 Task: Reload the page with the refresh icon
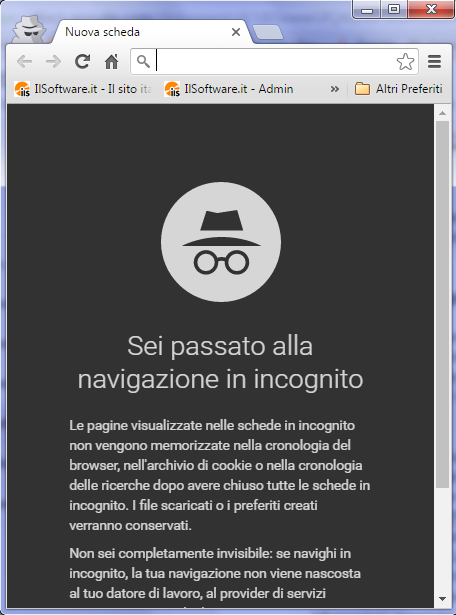pos(82,62)
